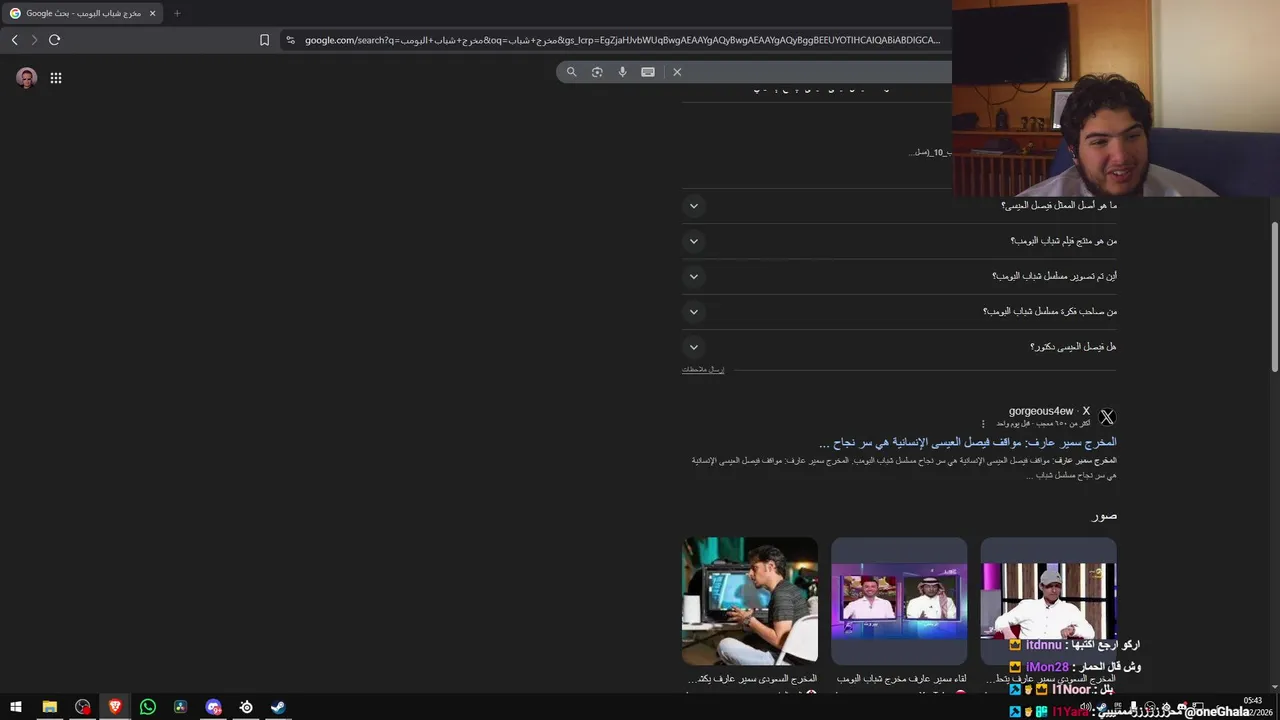The height and width of the screenshot is (720, 1280).
Task: Select the Google search results tab
Action: [x=84, y=13]
